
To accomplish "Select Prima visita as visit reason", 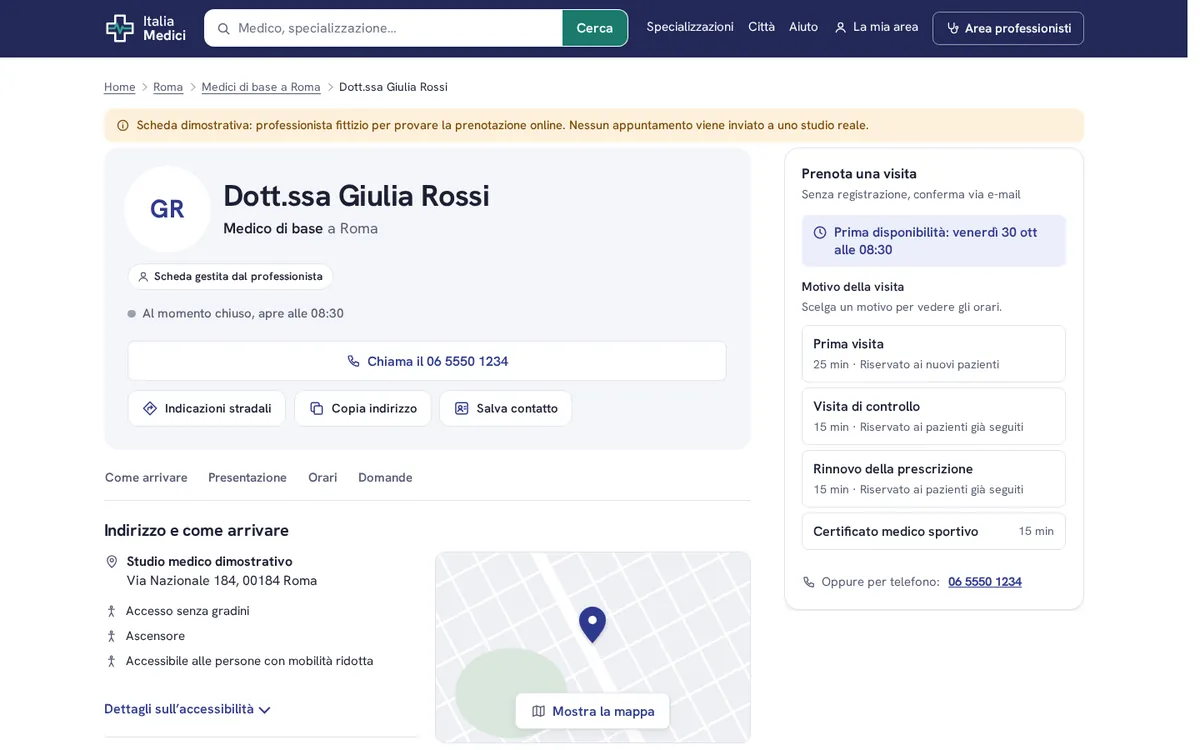I will (x=933, y=353).
